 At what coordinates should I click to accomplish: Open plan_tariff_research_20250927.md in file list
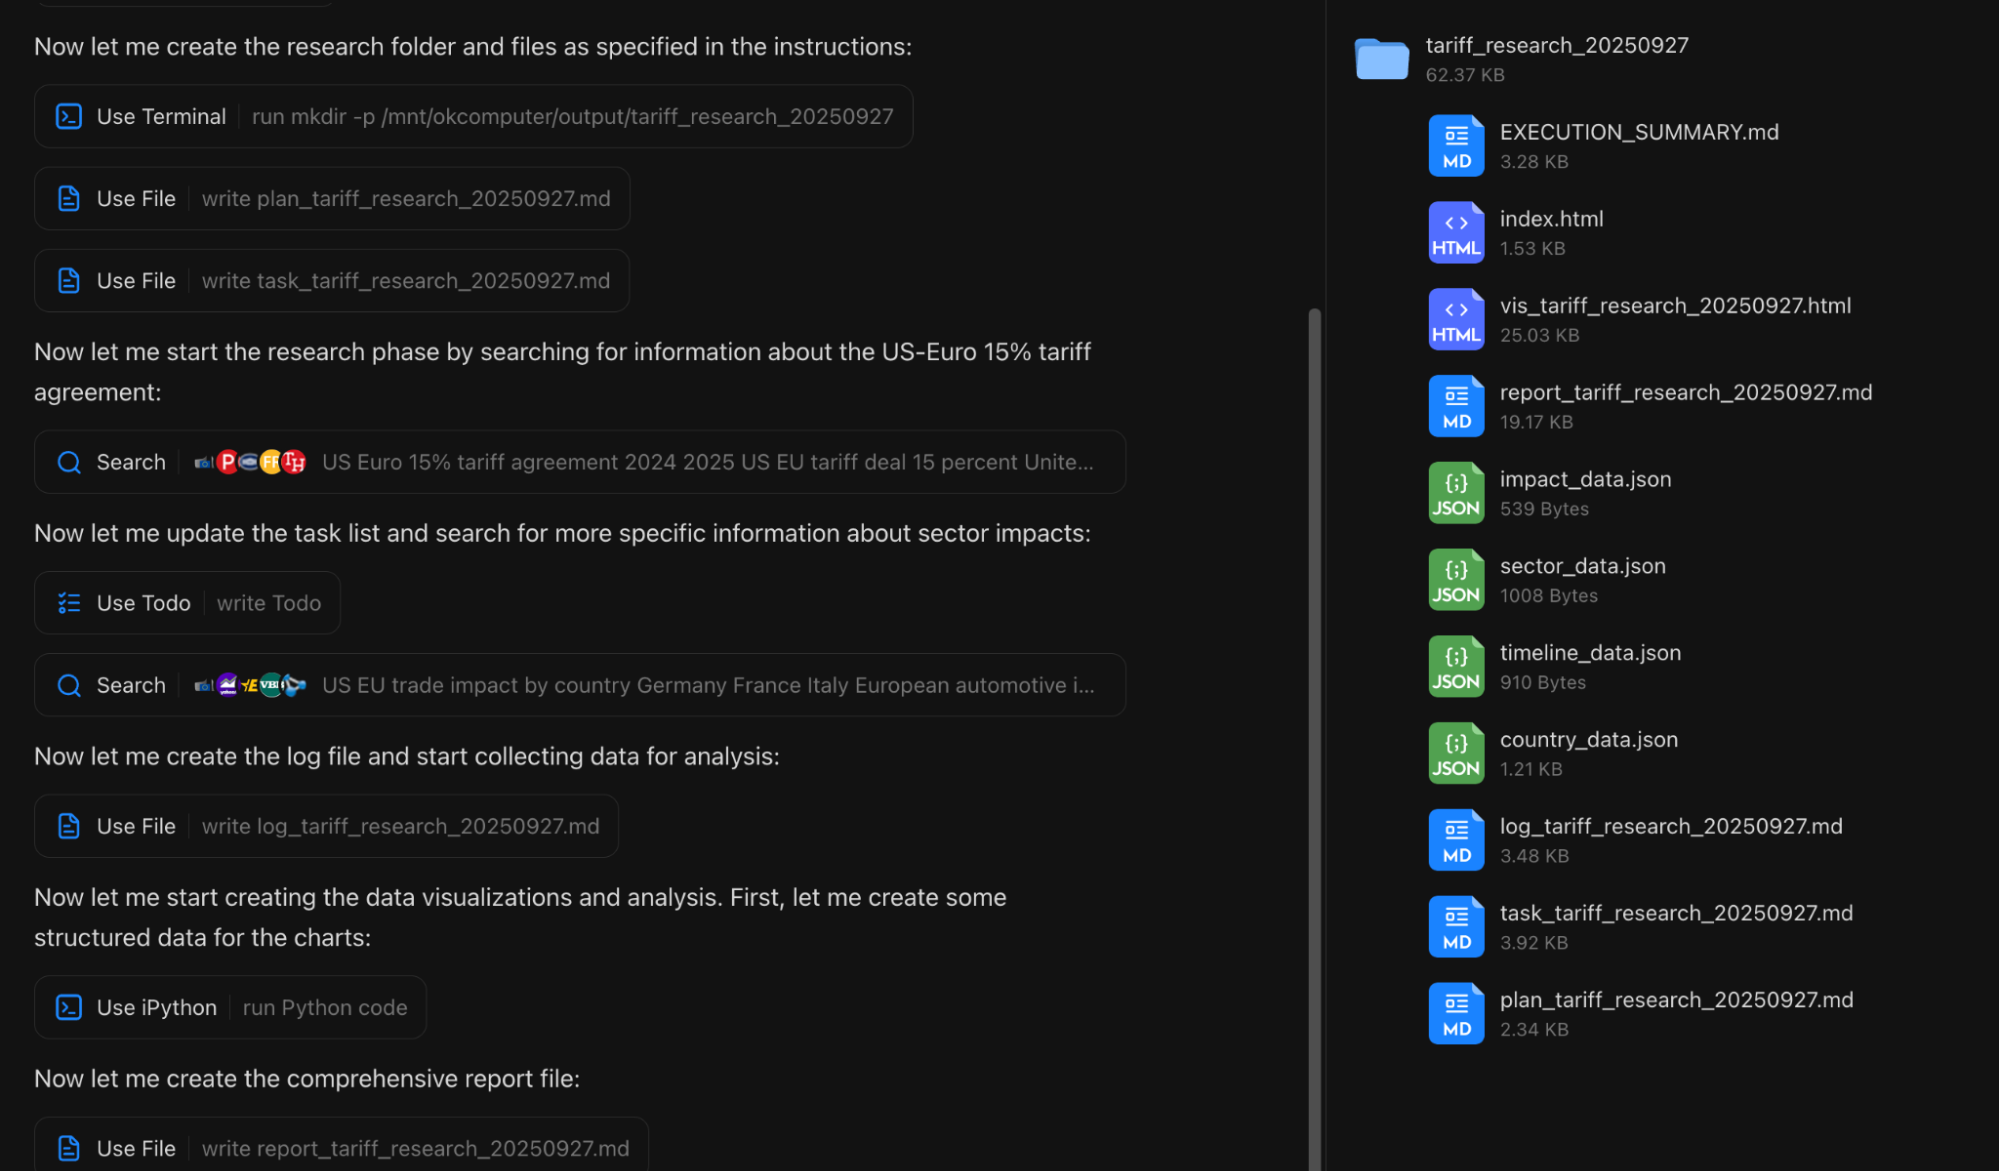[x=1676, y=1000]
